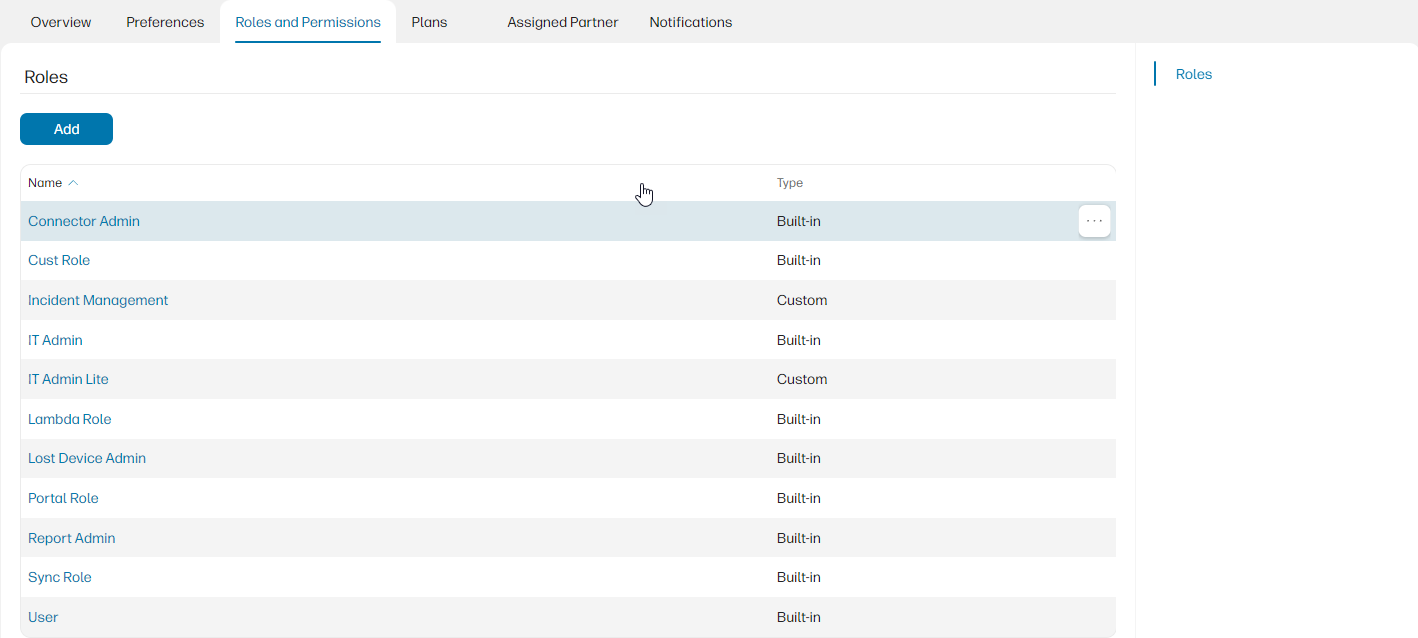Image resolution: width=1418 pixels, height=638 pixels.
Task: Open the IT Admin Lite role
Action: point(68,379)
